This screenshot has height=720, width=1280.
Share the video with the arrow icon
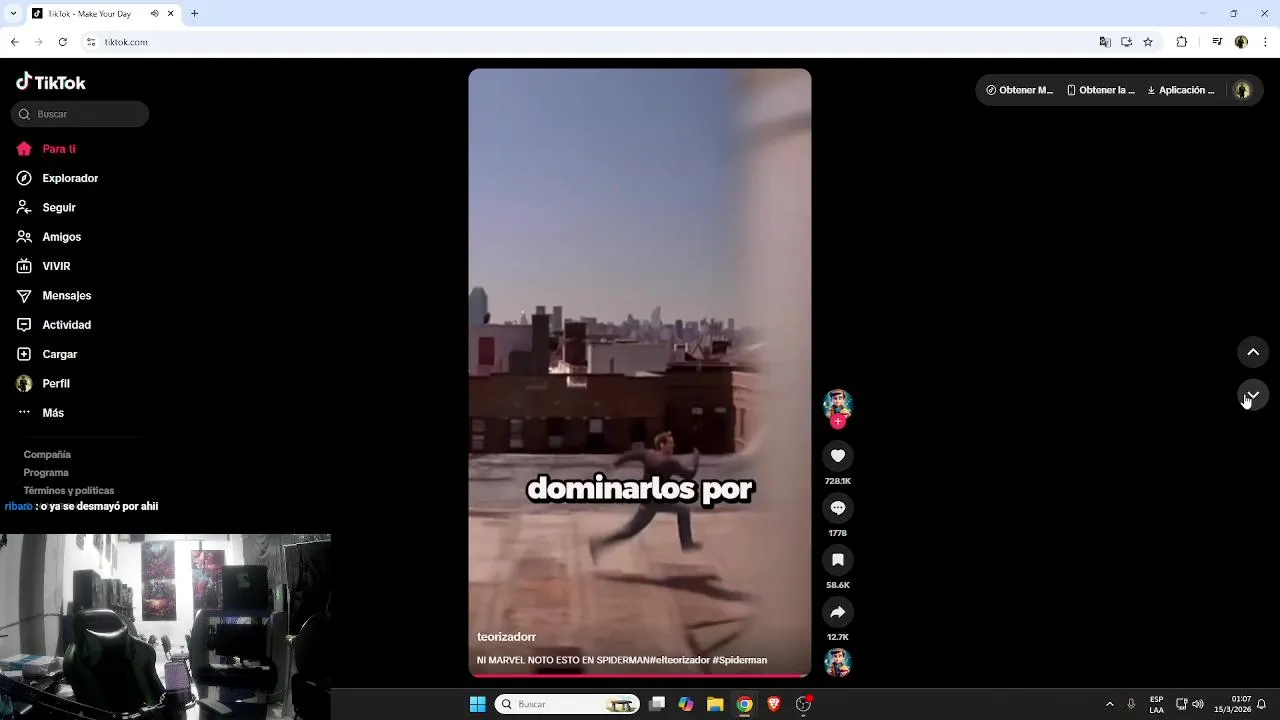(x=838, y=612)
